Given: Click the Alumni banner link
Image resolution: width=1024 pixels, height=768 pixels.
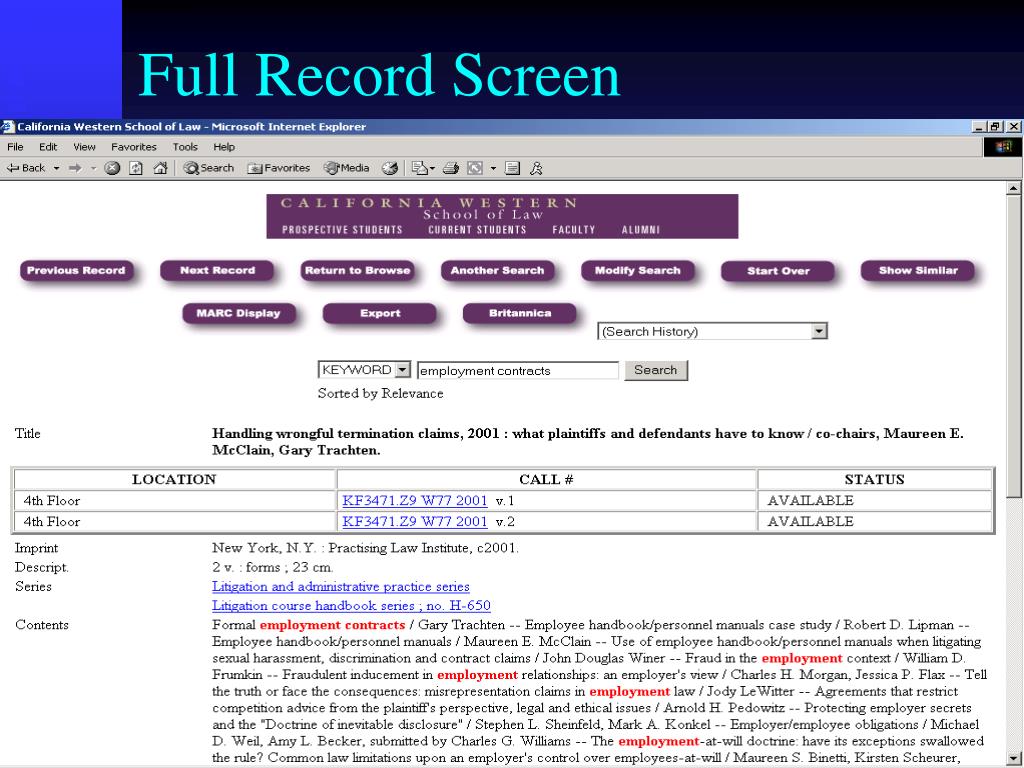Looking at the screenshot, I should (x=641, y=230).
